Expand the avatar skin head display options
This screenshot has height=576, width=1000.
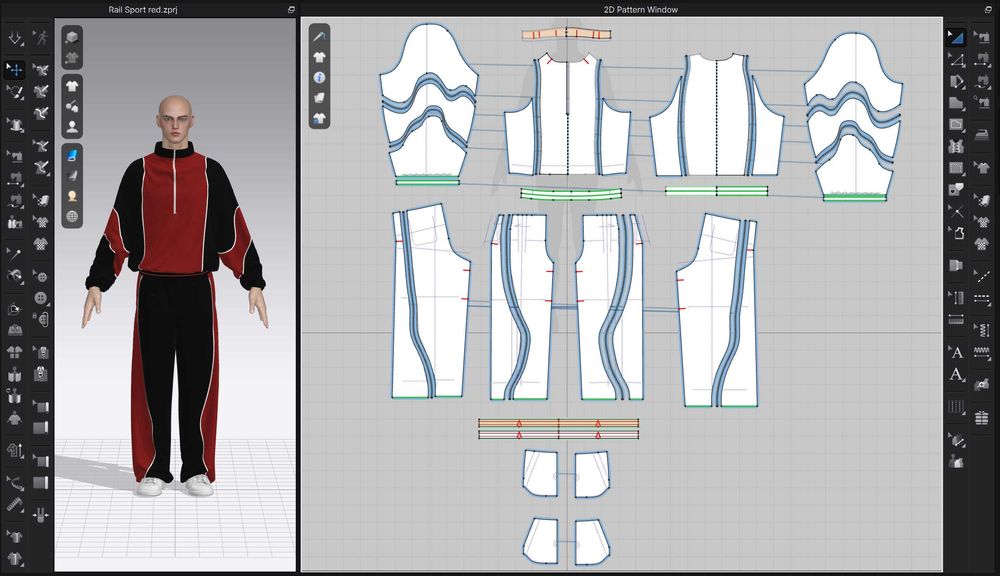[72, 196]
